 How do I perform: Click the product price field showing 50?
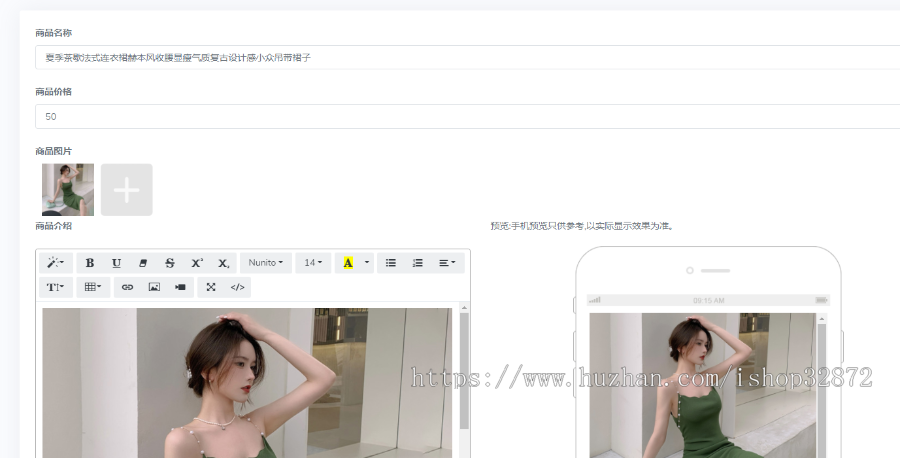click(x=467, y=117)
